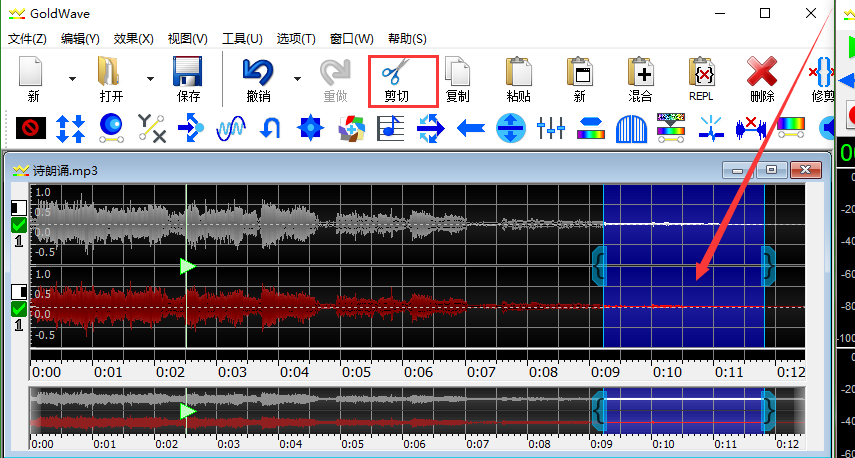Open the colorful plug-in effect icon with plus
The width and height of the screenshot is (855, 458).
click(351, 129)
